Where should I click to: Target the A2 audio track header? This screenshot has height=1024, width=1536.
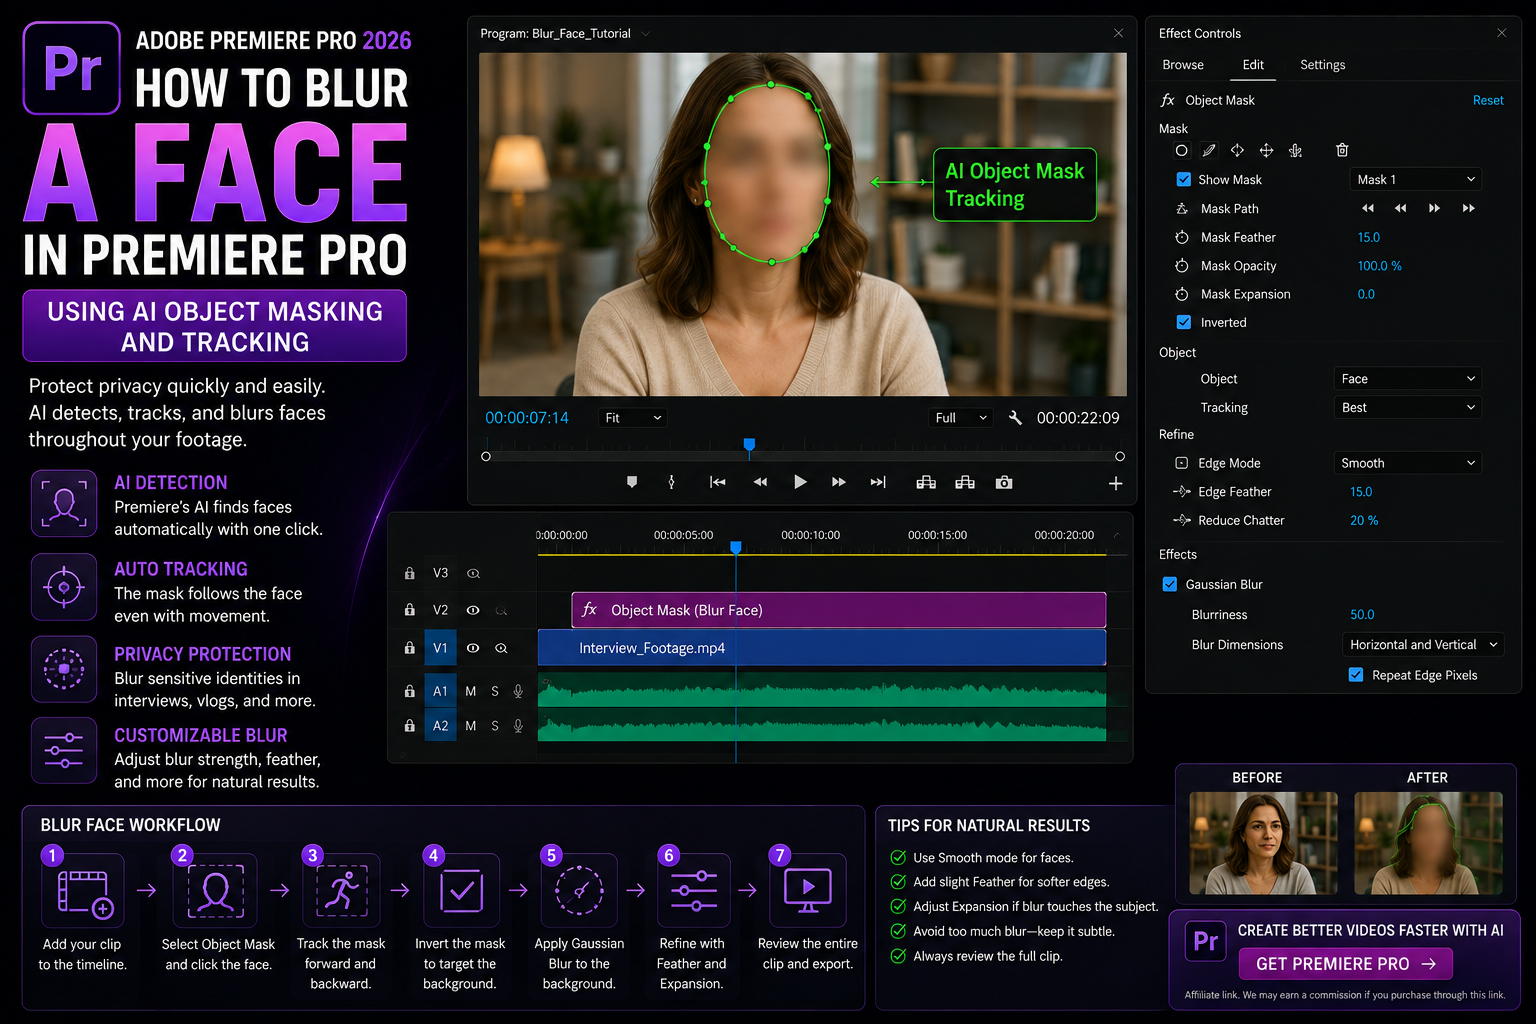coord(440,726)
